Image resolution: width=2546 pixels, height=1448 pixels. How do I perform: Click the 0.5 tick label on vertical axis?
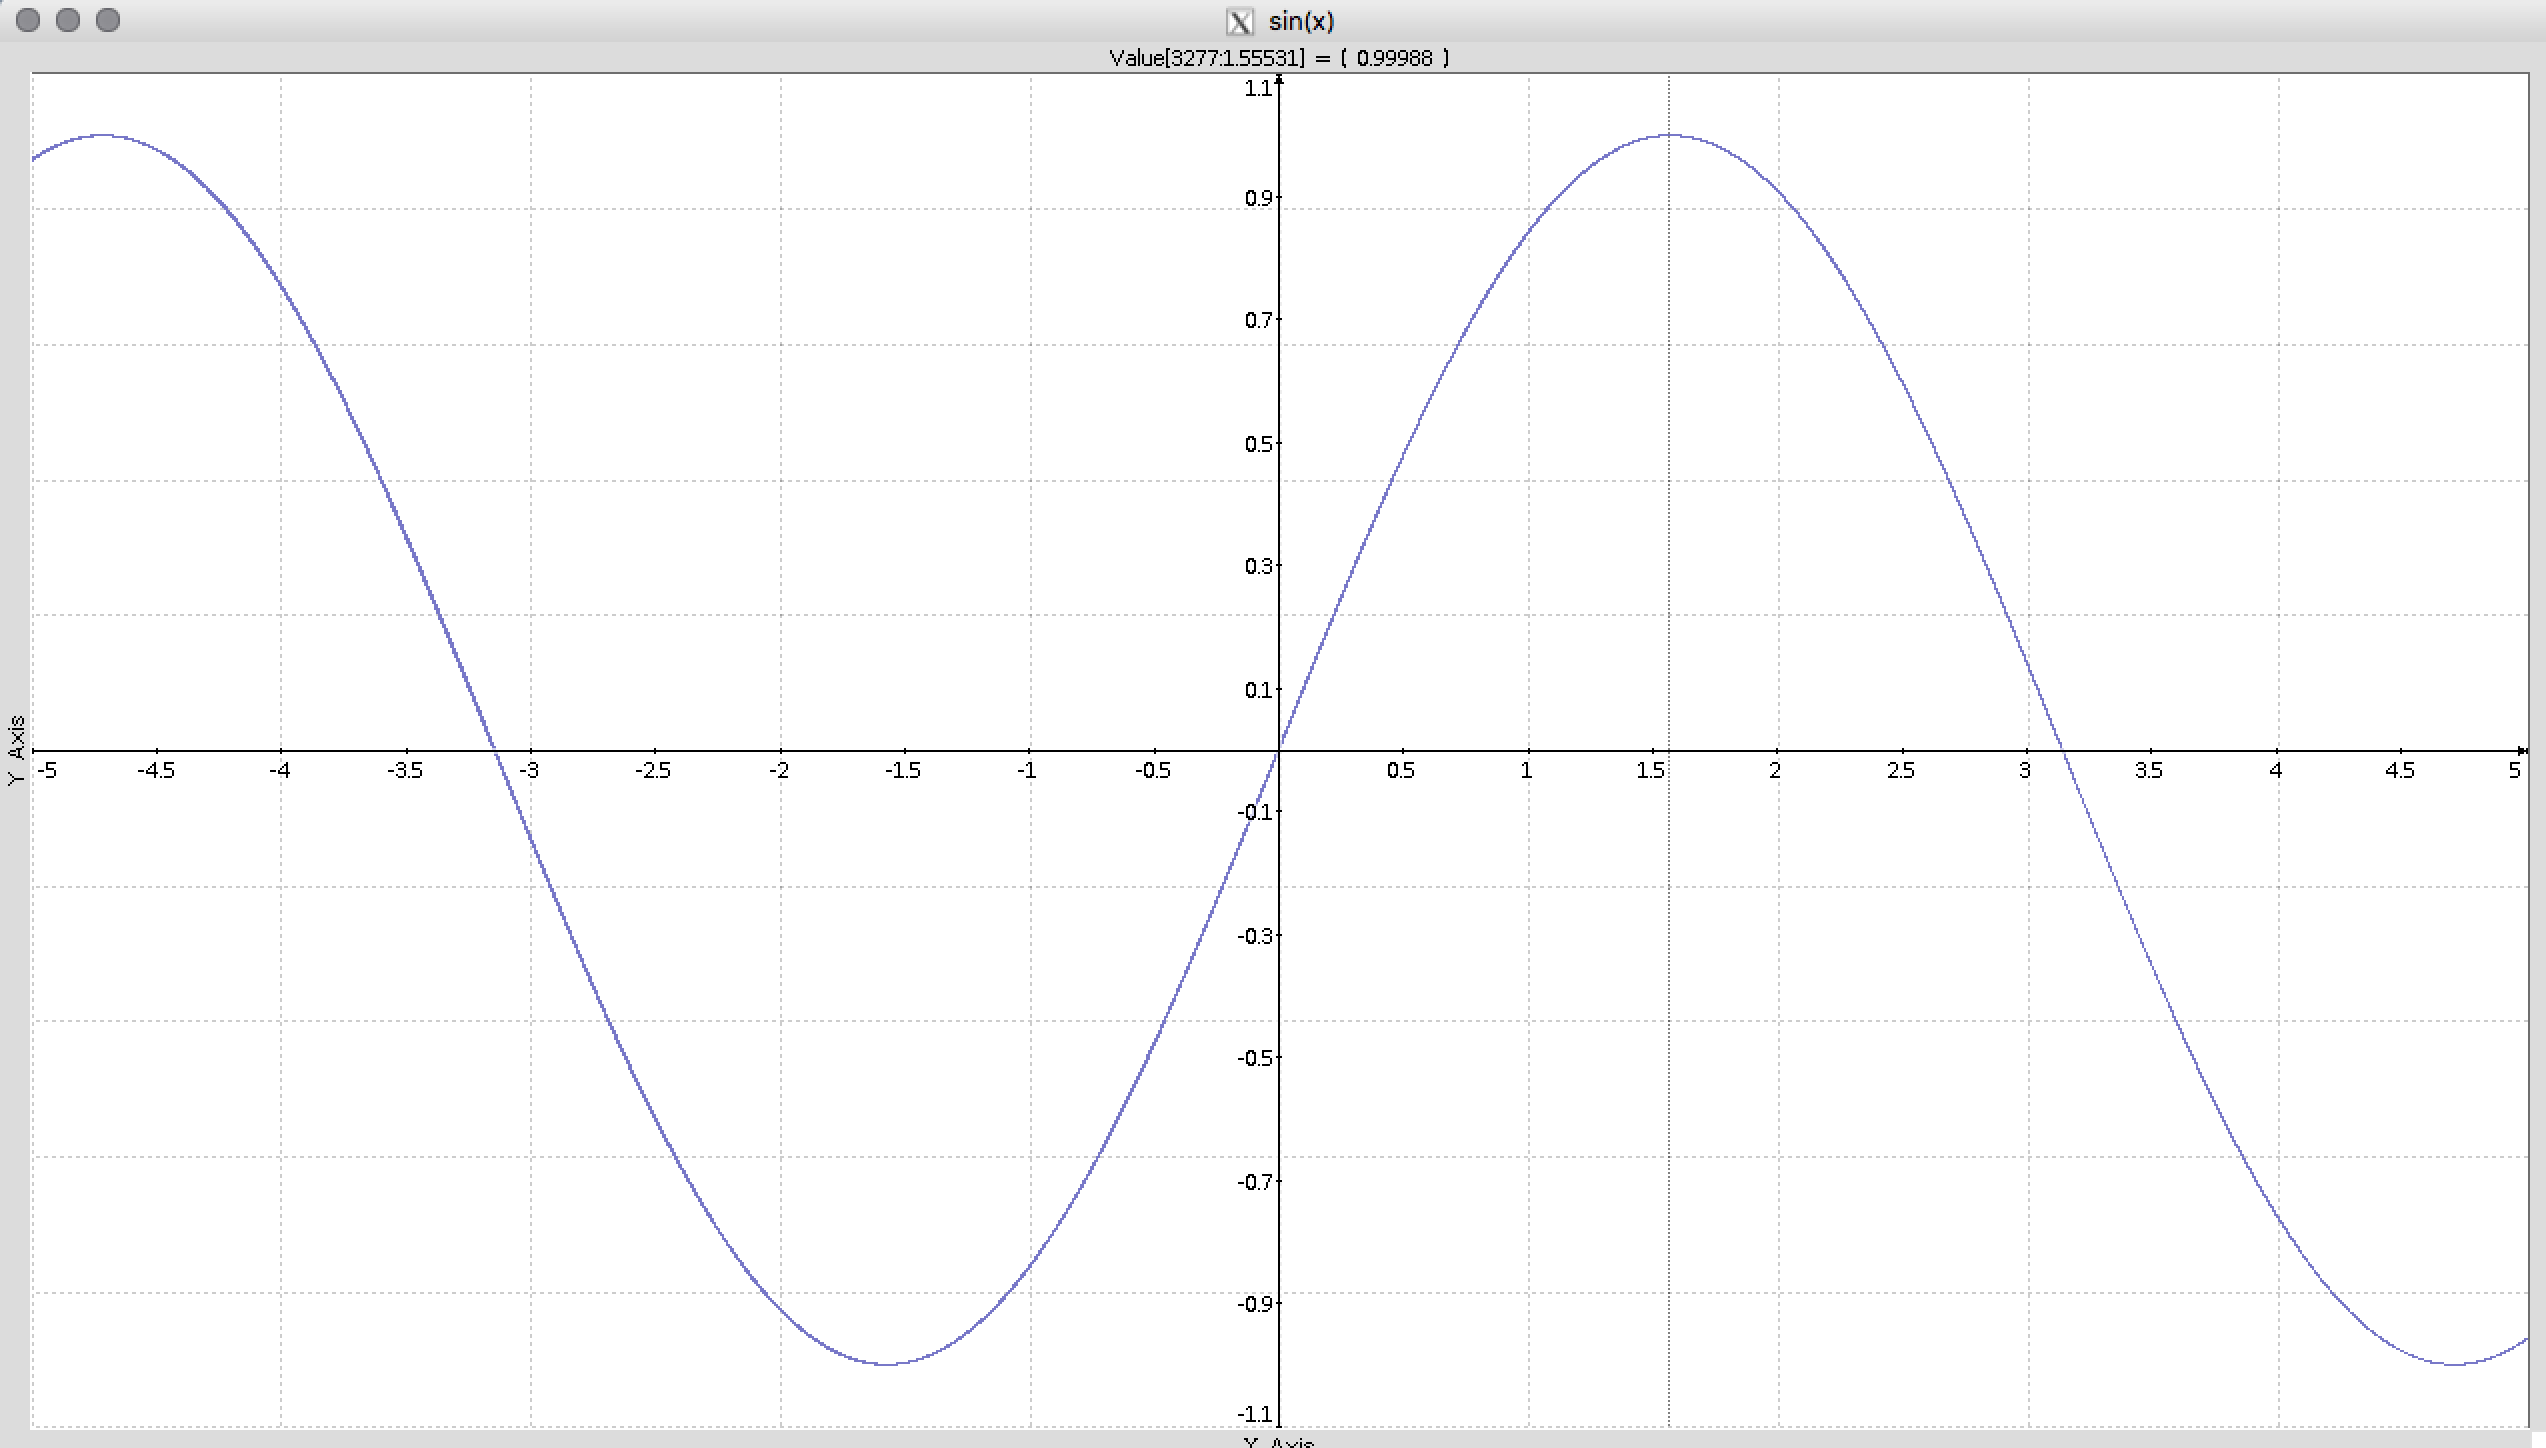1258,444
